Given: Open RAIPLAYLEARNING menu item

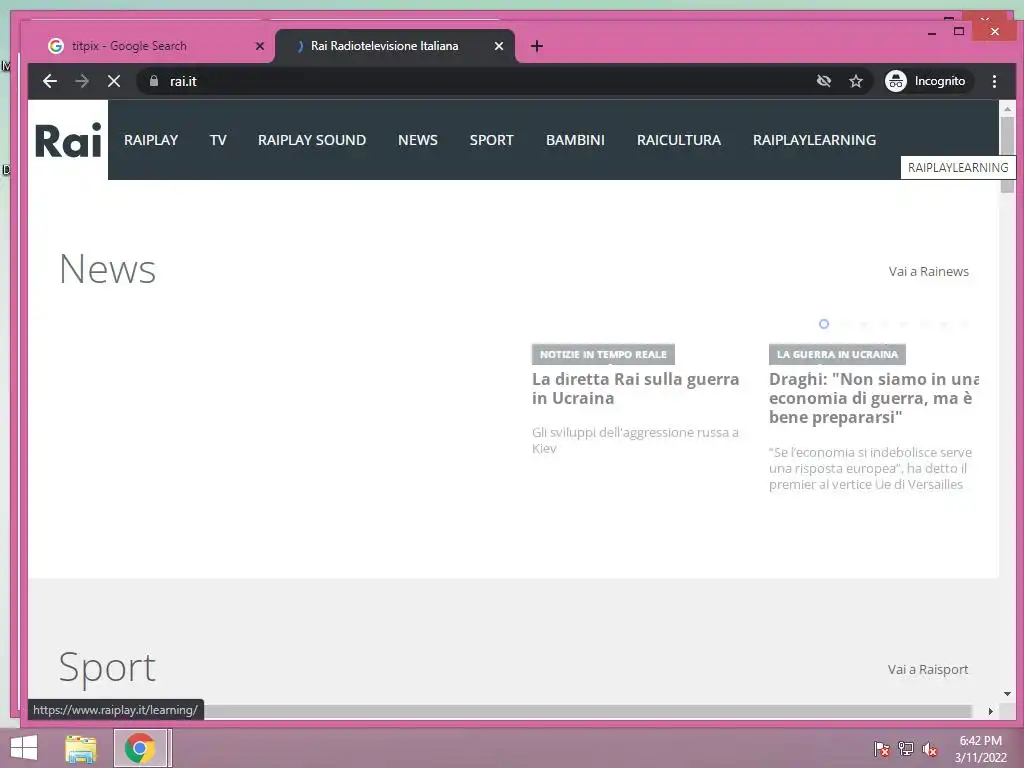Looking at the screenshot, I should (x=814, y=140).
